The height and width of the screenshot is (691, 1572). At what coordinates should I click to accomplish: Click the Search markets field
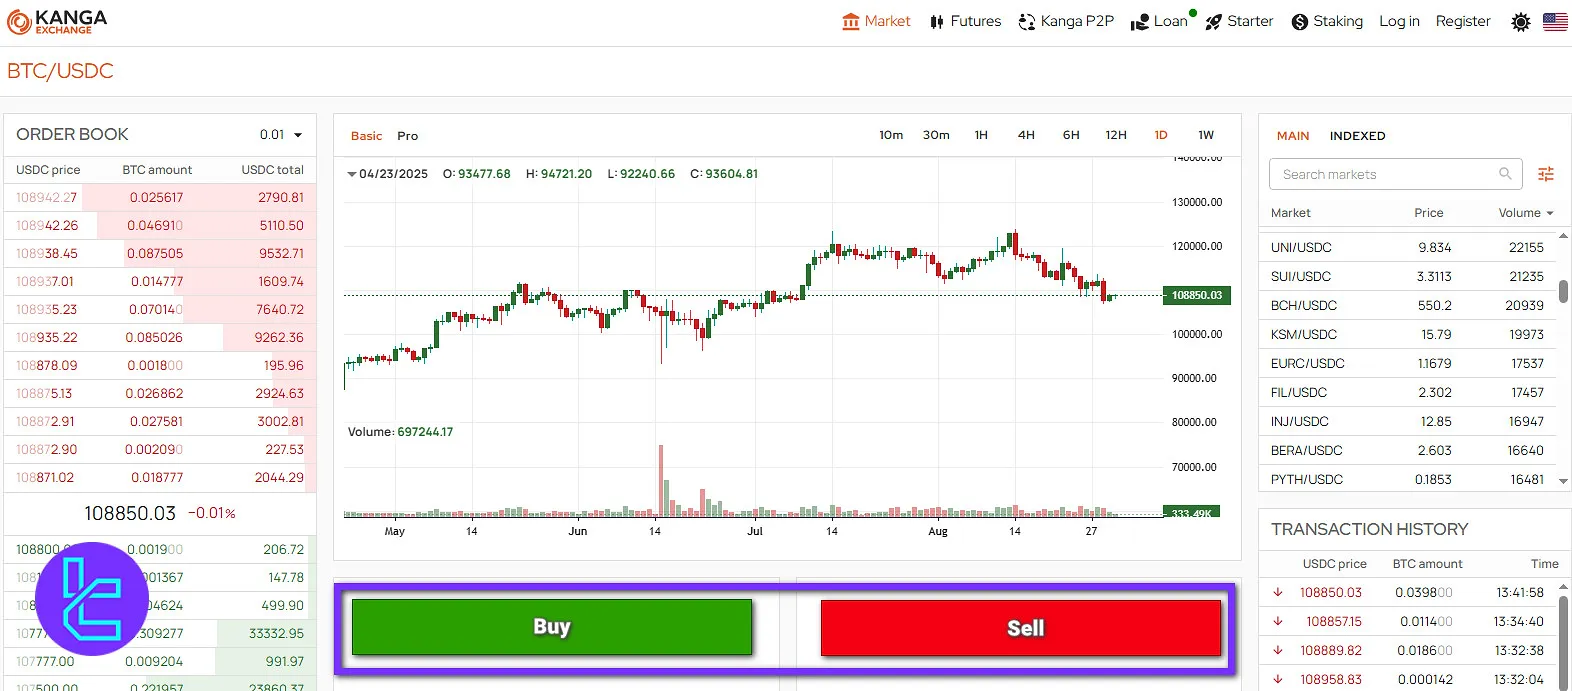1395,174
